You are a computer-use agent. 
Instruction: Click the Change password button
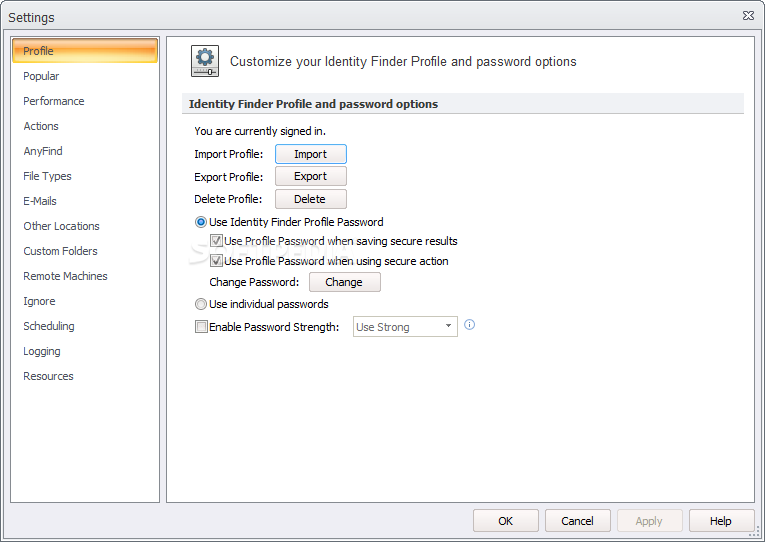pyautogui.click(x=344, y=282)
